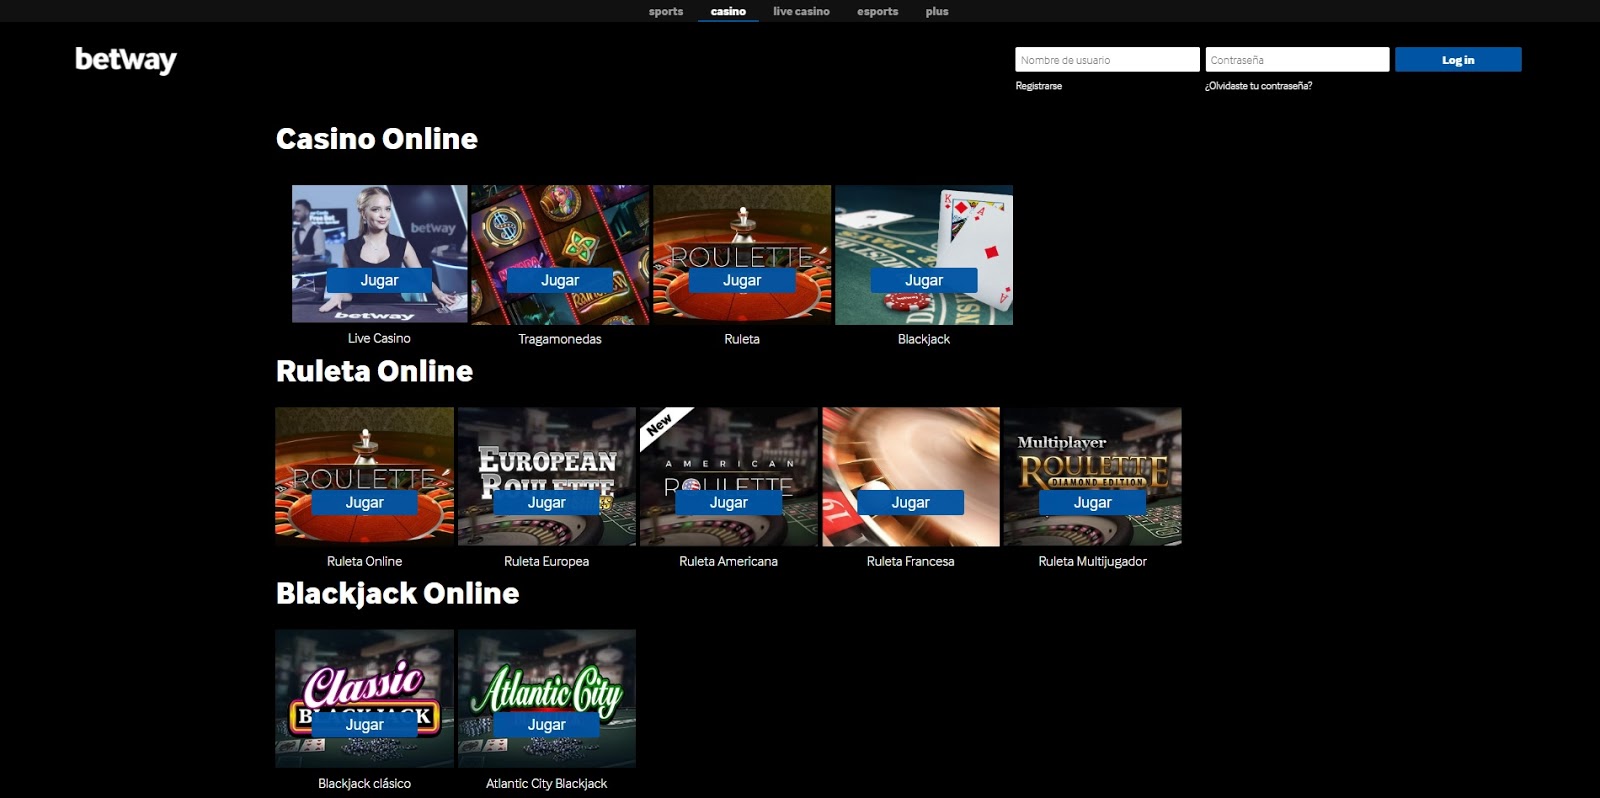
Task: Click the Nombre de usuario field
Action: pos(1107,60)
